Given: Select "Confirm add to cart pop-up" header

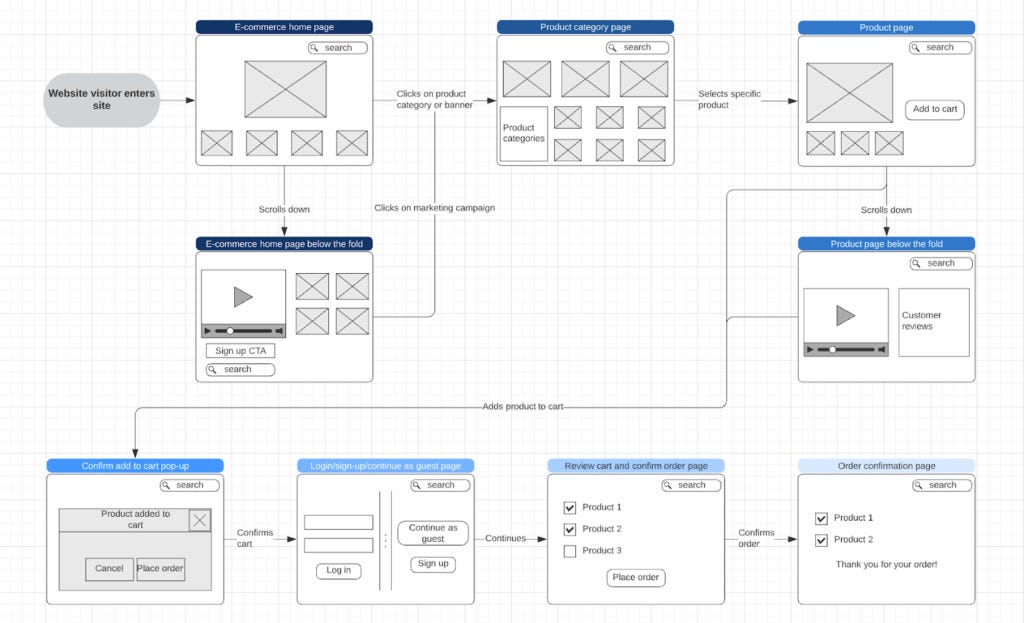Looking at the screenshot, I should [x=135, y=466].
